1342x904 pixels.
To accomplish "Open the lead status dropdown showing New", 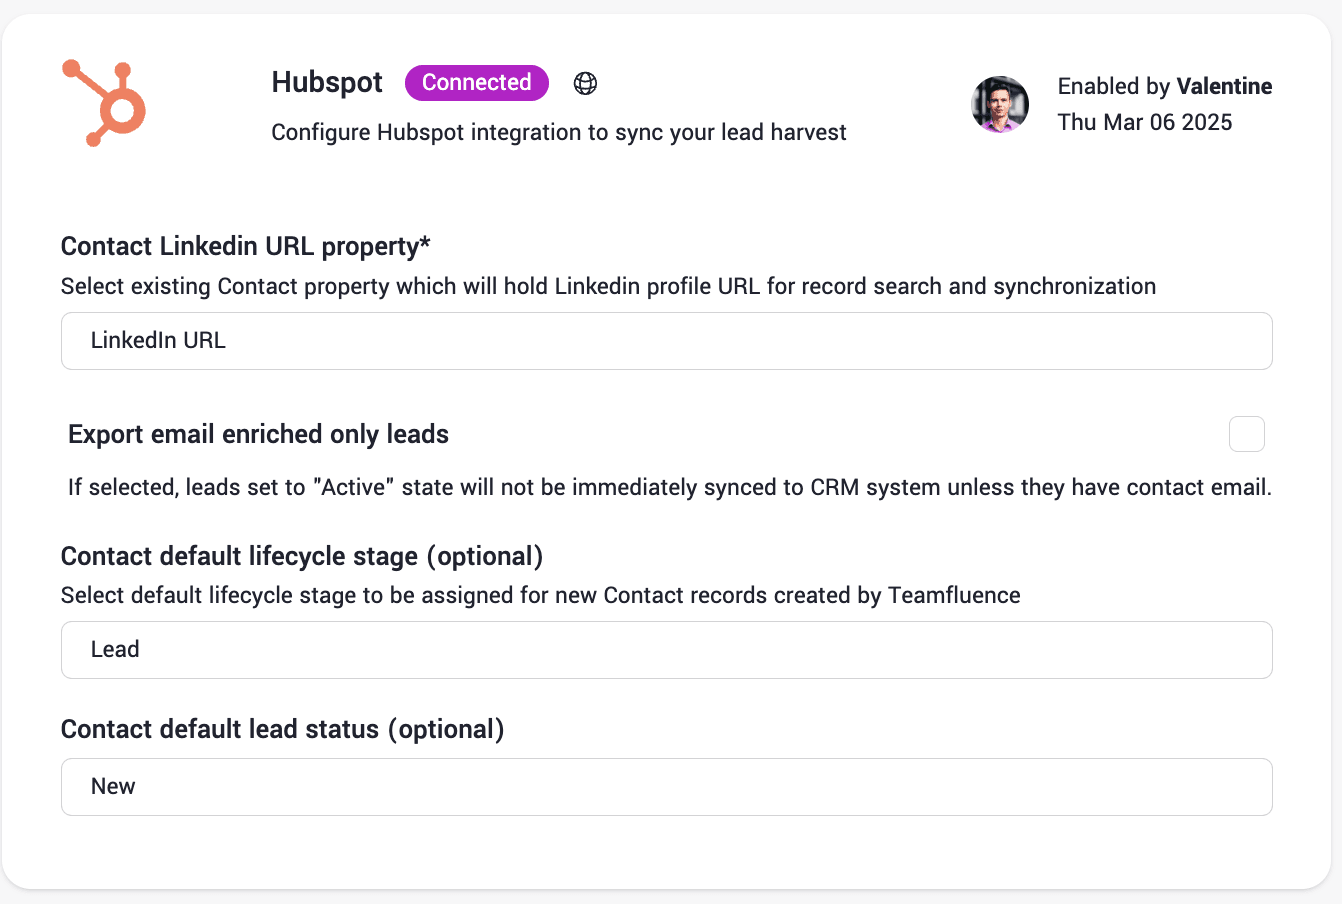I will pyautogui.click(x=666, y=787).
